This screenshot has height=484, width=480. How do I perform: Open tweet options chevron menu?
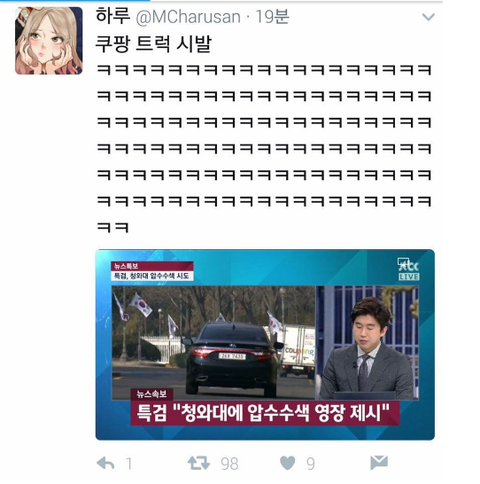pos(428,17)
